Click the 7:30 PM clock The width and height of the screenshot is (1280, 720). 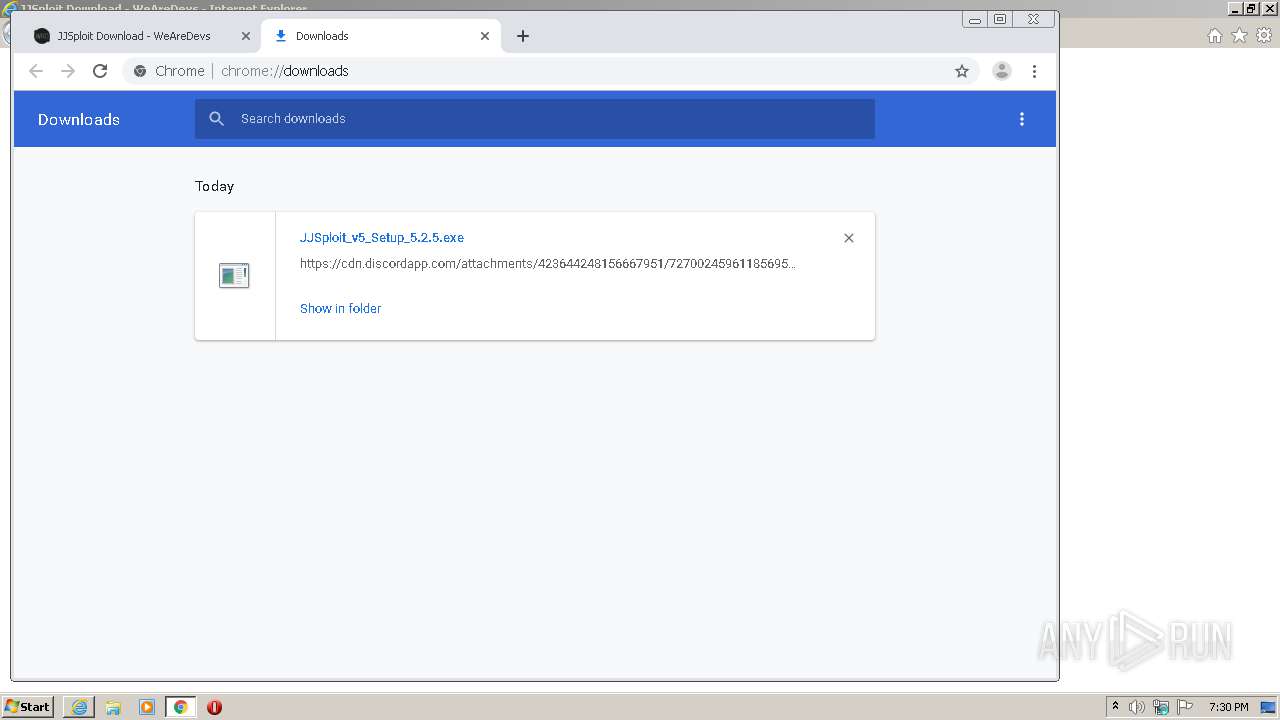pyautogui.click(x=1228, y=707)
